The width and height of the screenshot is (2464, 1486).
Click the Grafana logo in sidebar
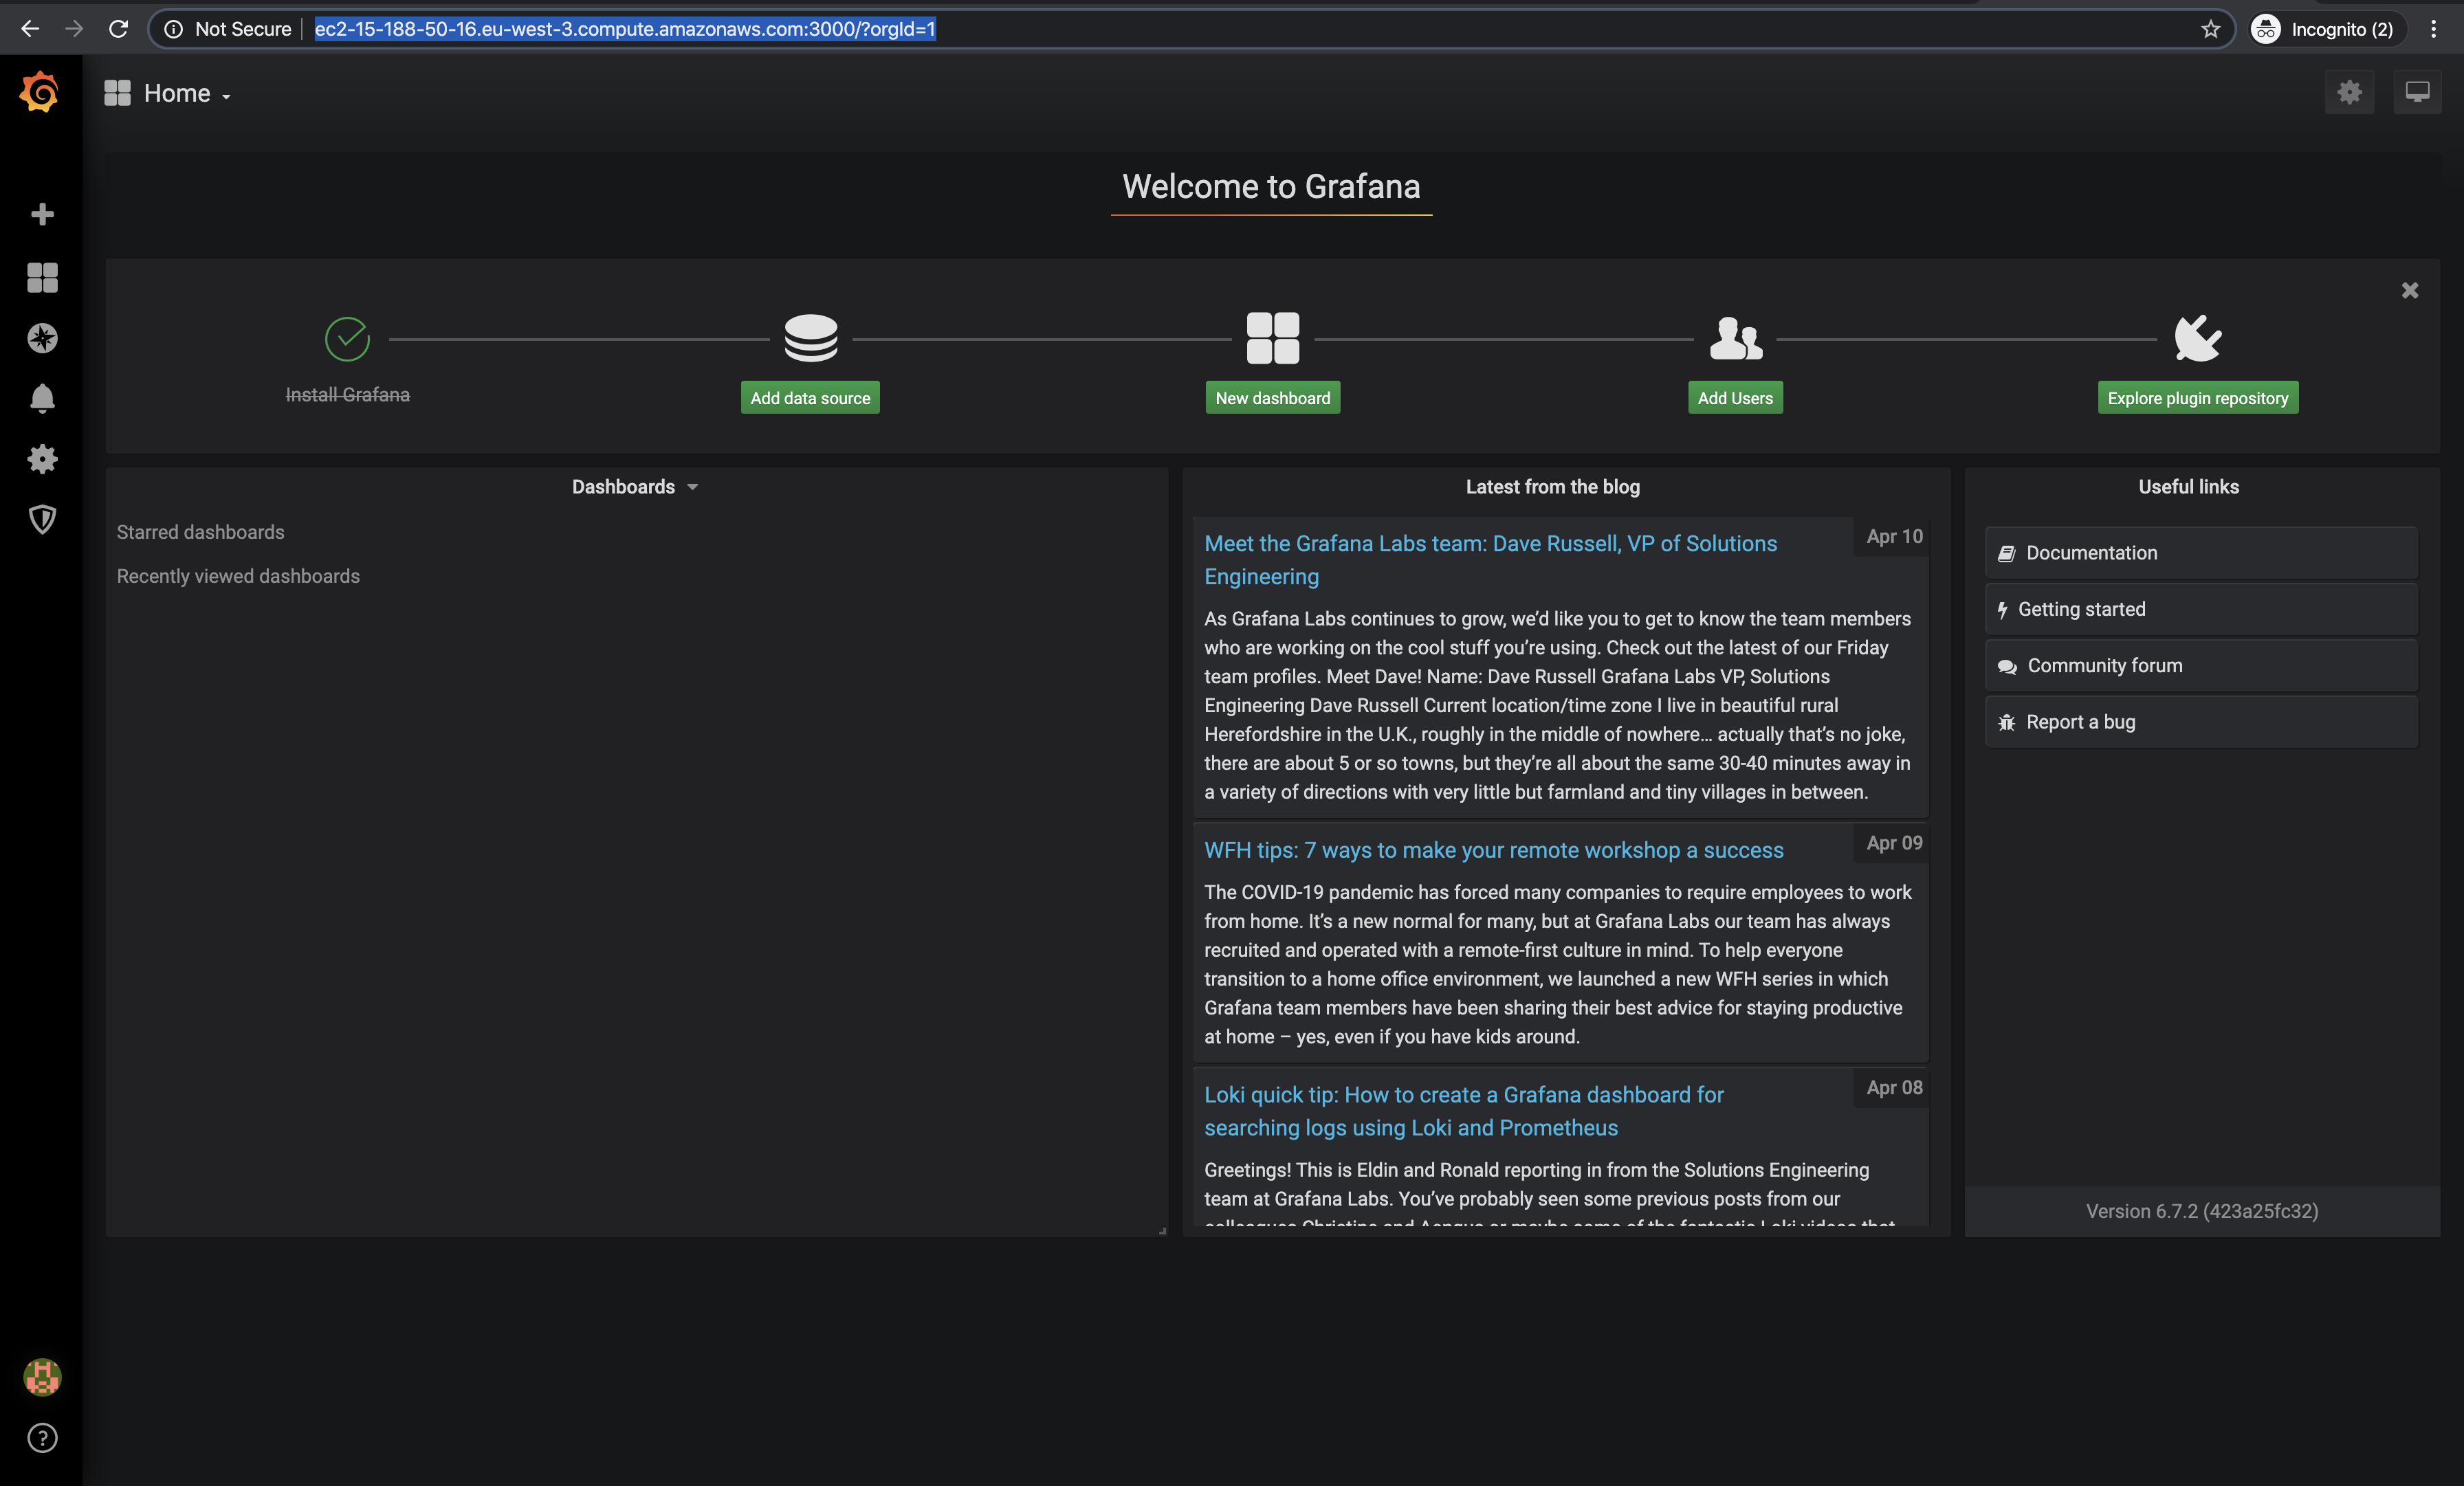[x=40, y=92]
